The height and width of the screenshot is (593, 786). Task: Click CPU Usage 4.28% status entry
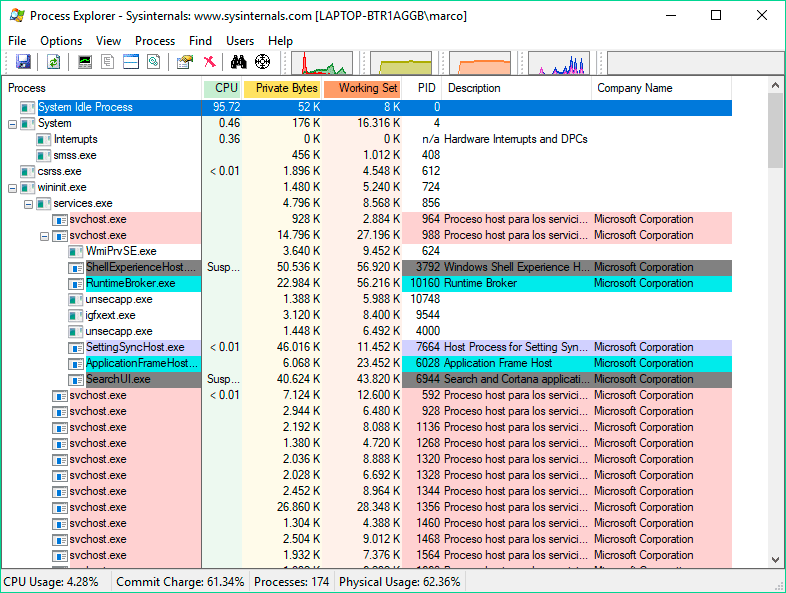51,582
